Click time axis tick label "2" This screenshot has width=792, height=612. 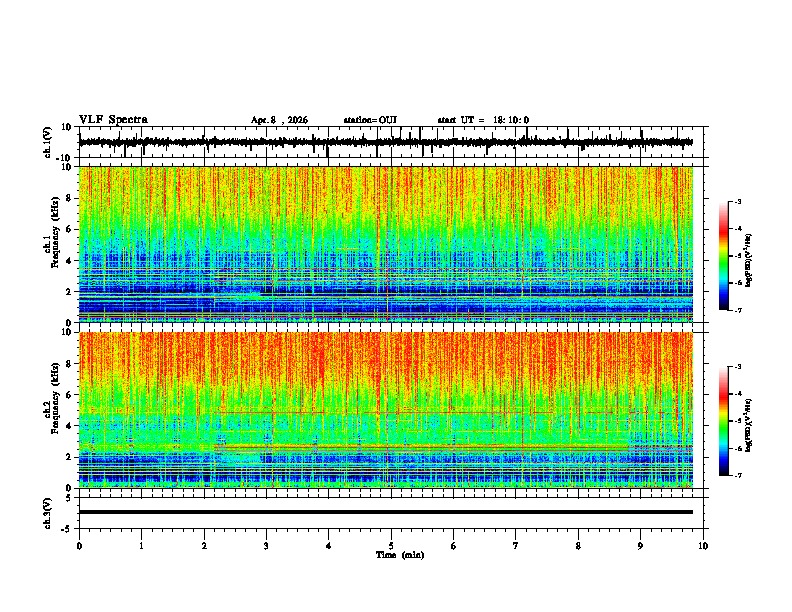(x=204, y=546)
